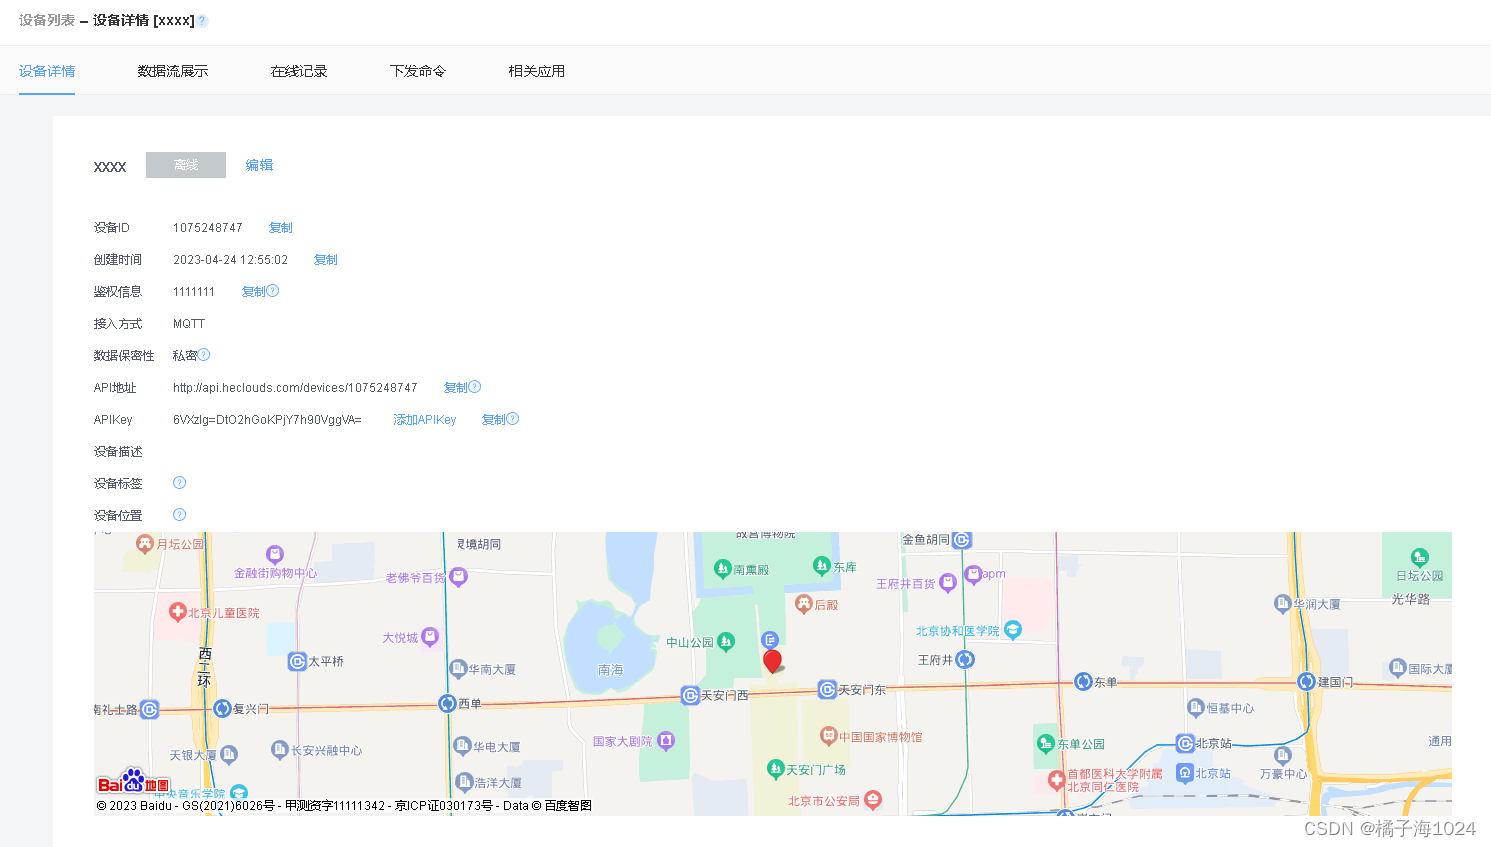
Task: Click API URL text api.heclouds.com
Action: click(295, 388)
